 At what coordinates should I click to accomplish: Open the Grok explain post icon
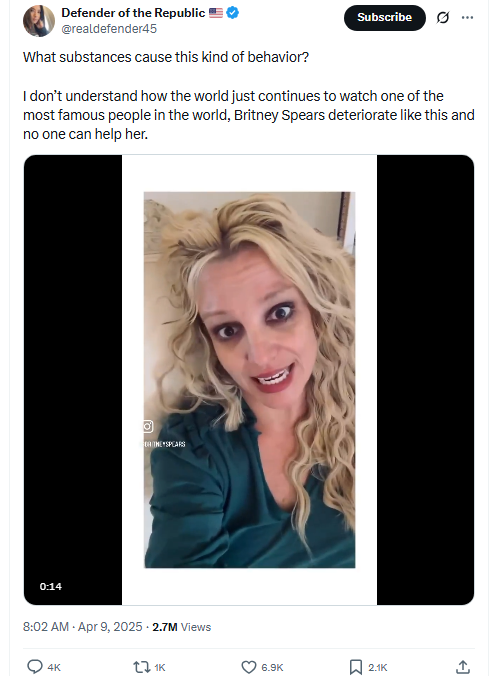pyautogui.click(x=443, y=18)
